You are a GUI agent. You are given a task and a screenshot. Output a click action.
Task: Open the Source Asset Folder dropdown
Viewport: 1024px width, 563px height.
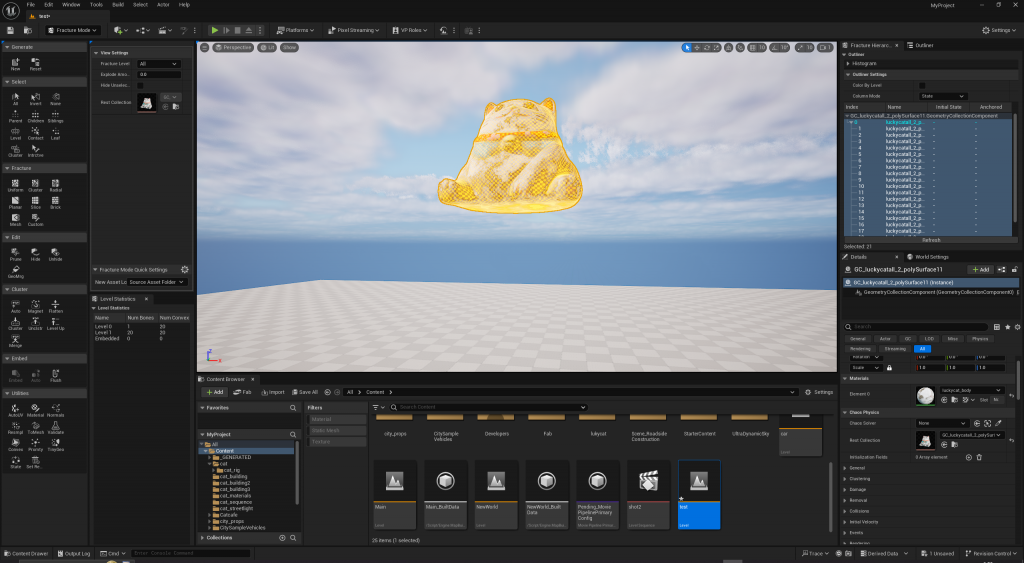(157, 282)
